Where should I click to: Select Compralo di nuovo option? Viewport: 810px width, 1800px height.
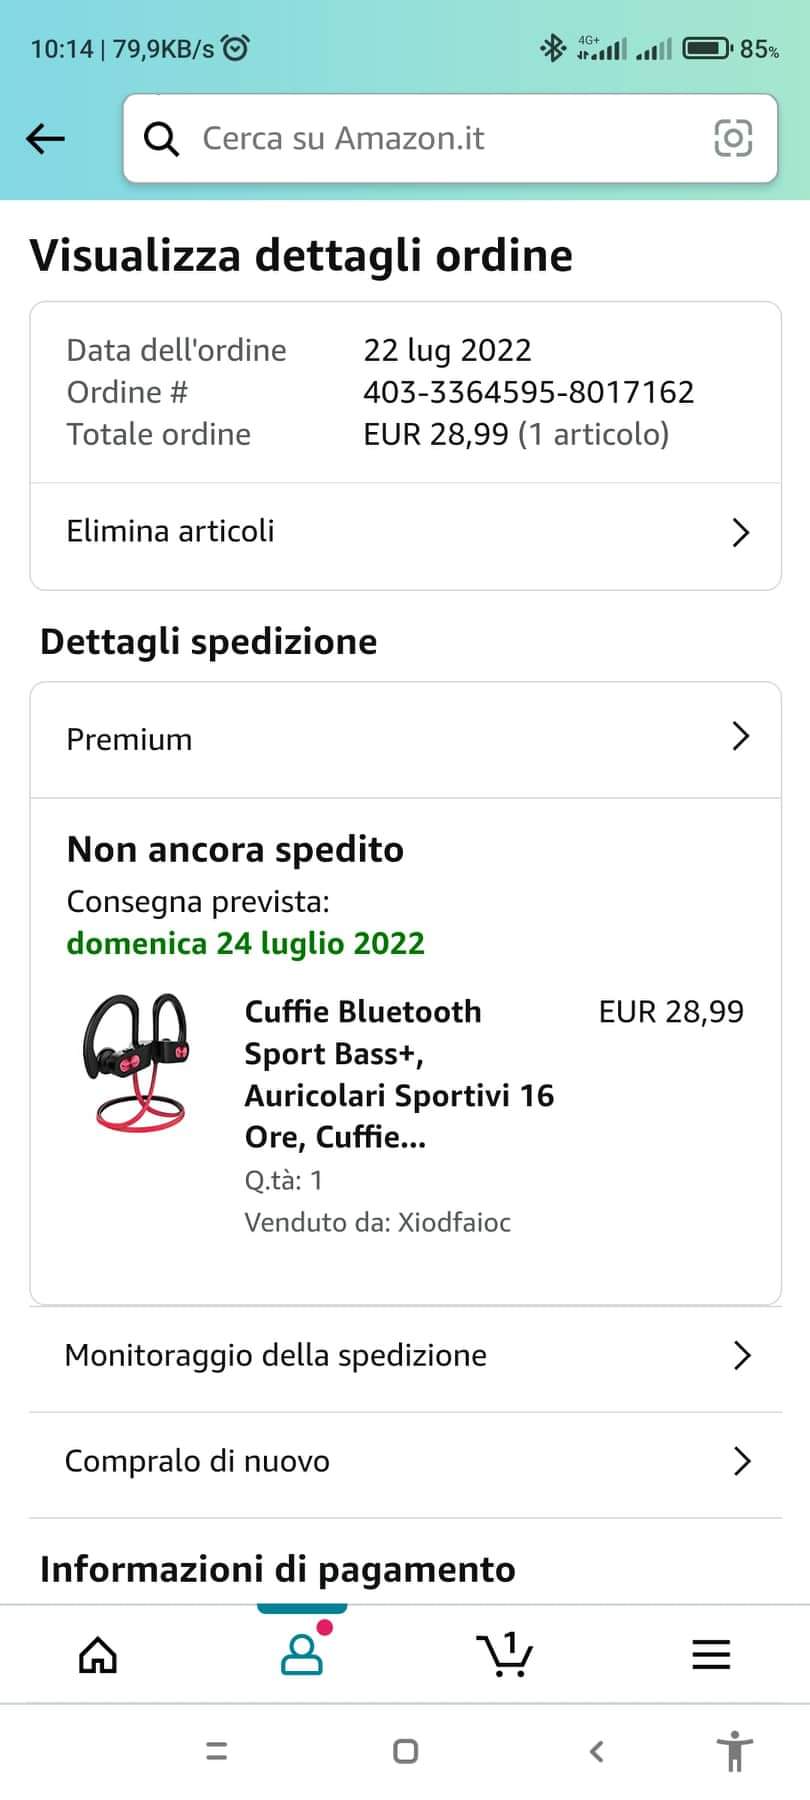(405, 1461)
